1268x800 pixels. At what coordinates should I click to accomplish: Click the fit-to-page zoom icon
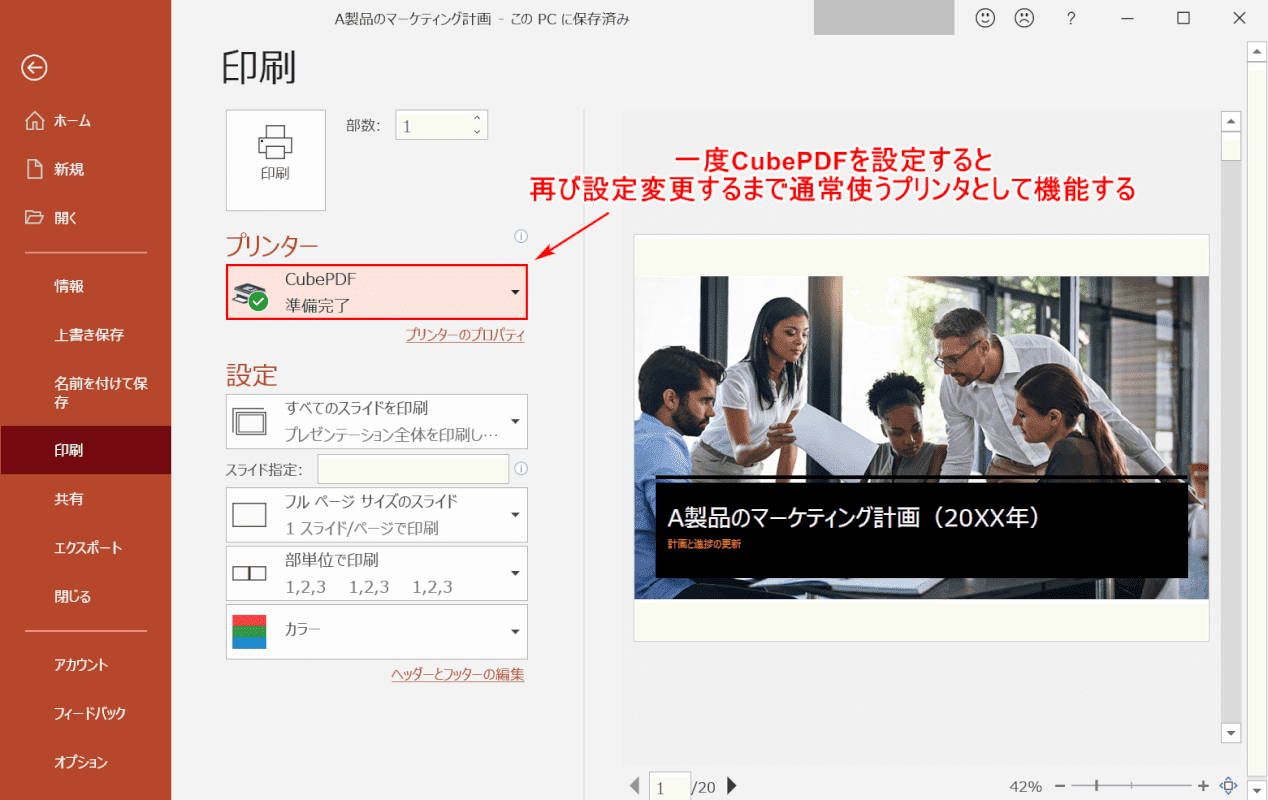click(x=1229, y=786)
